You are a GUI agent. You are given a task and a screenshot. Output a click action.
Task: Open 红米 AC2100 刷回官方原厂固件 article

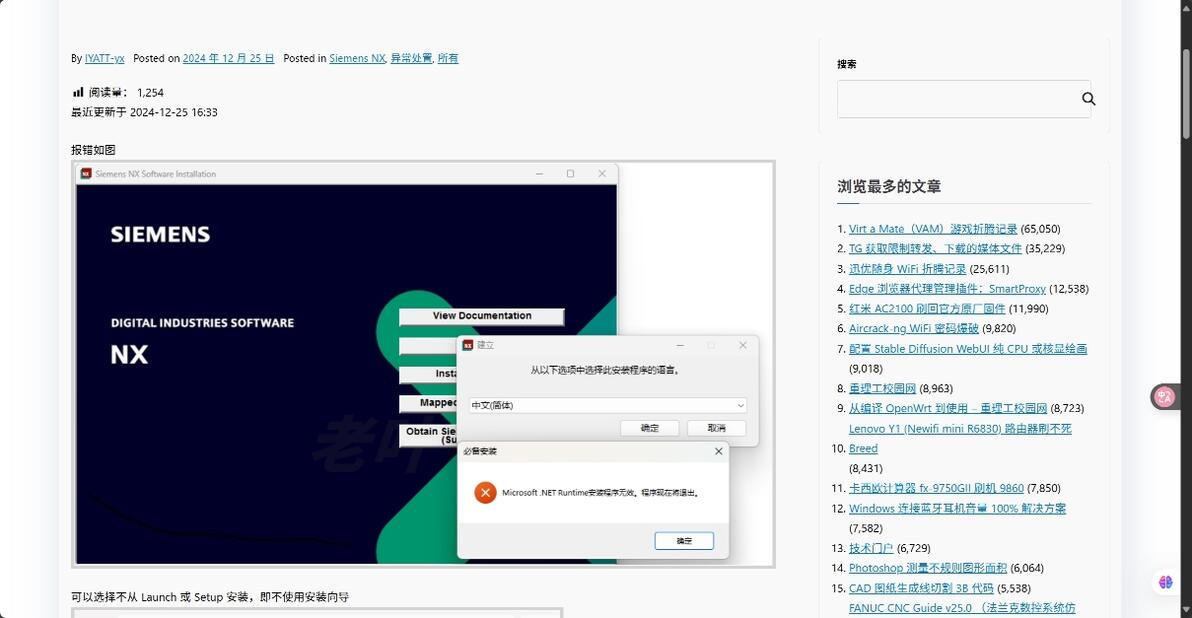(927, 309)
